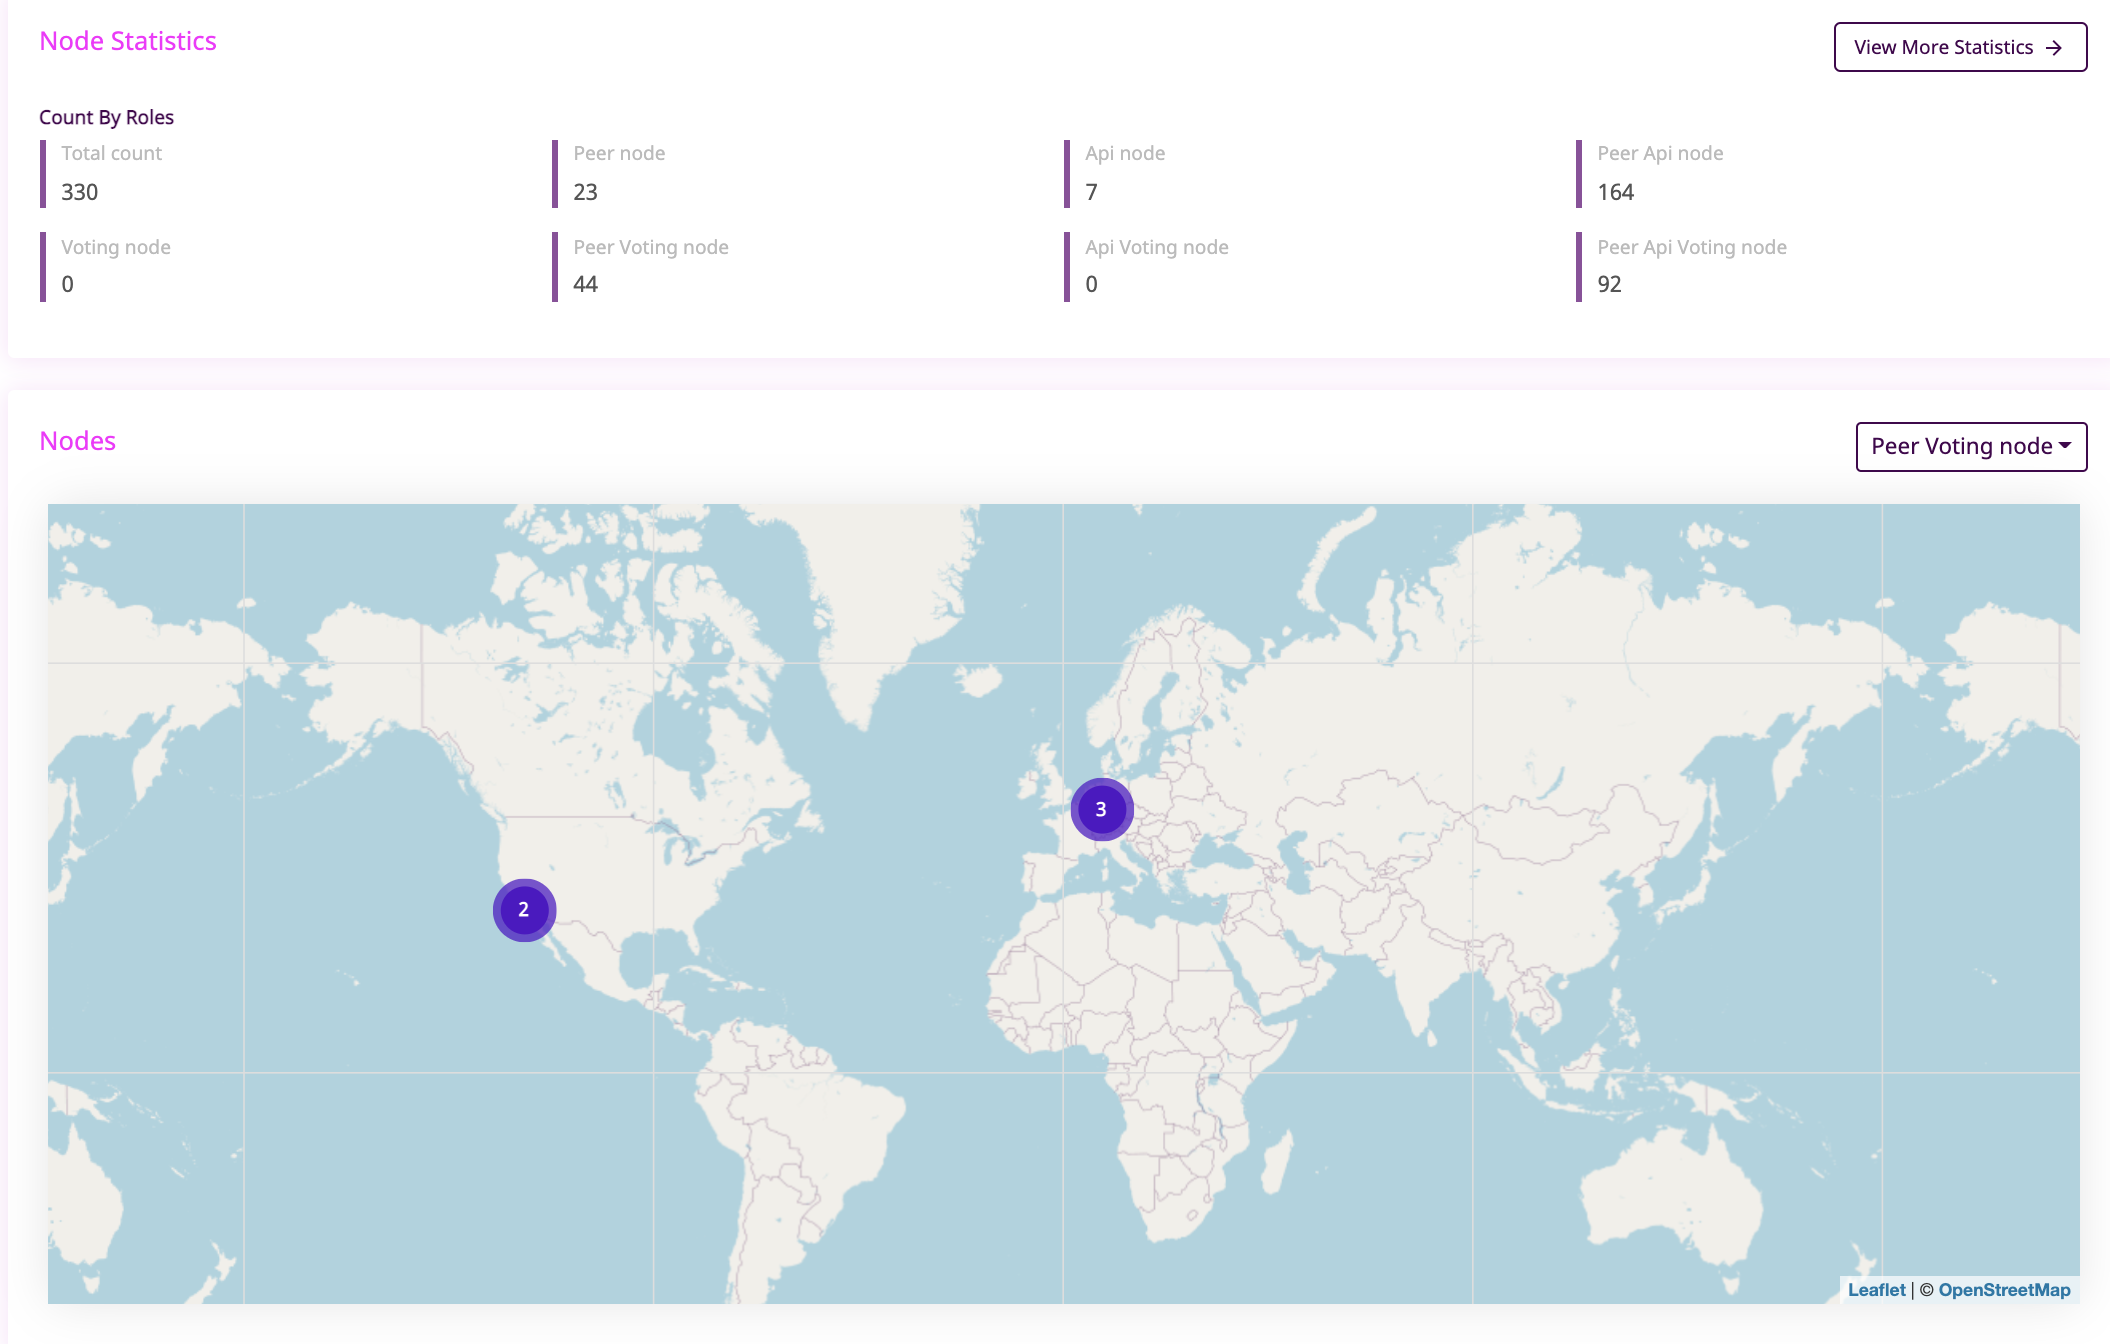Open the Peer Voting node filter dropdown
Screen dimensions: 2110x1344
click(1970, 446)
